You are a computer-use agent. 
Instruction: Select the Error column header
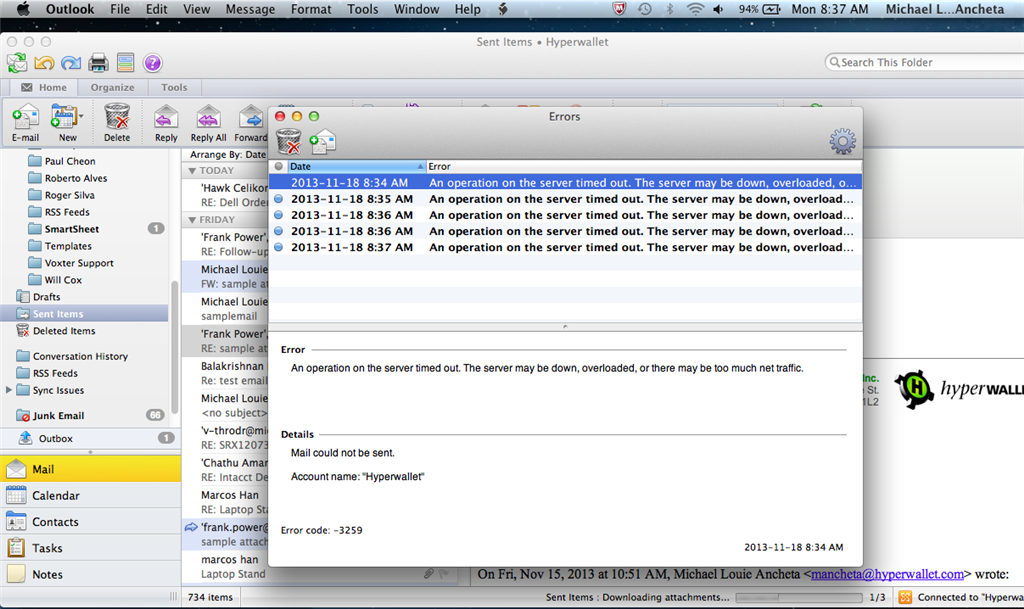click(x=644, y=166)
